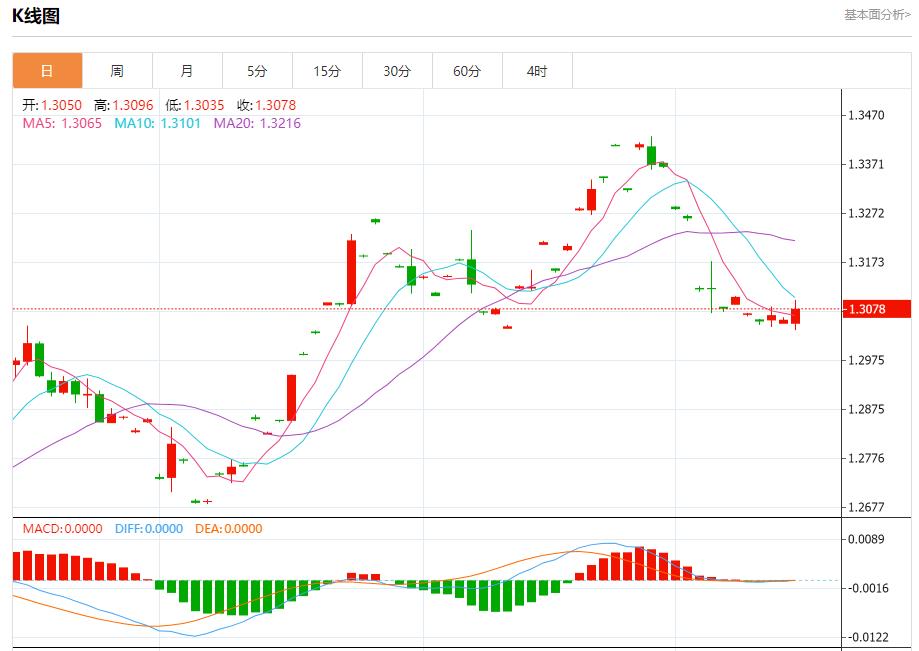Click the MACD indicator label
The width and height of the screenshot is (919, 651).
(x=62, y=529)
